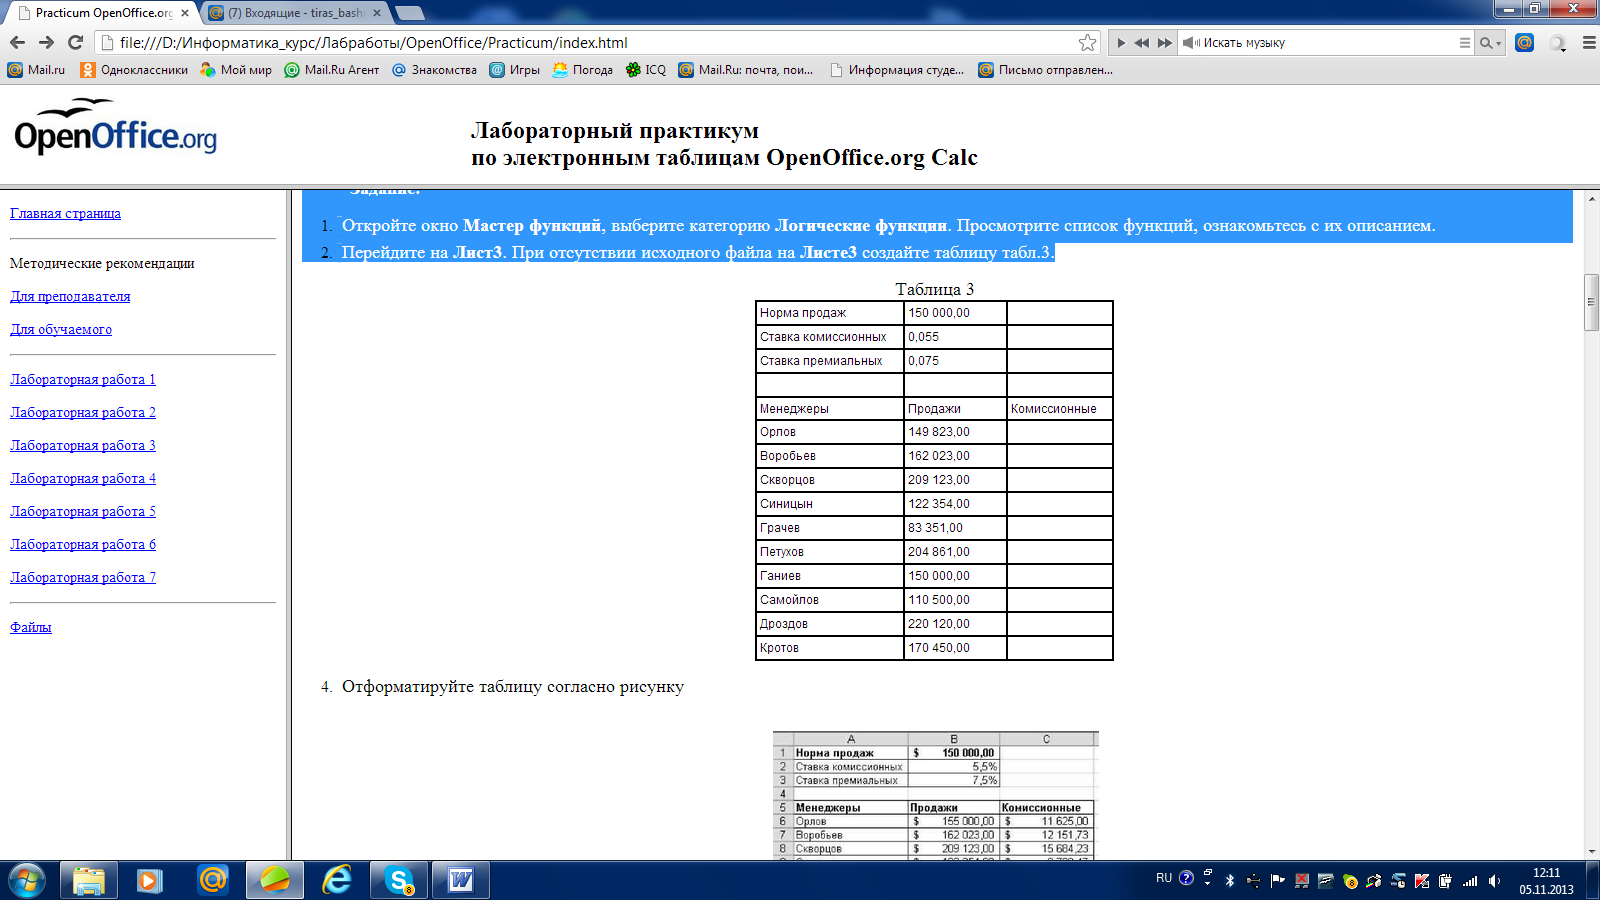Go forward with the browser forward arrow
The height and width of the screenshot is (900, 1600).
click(46, 42)
